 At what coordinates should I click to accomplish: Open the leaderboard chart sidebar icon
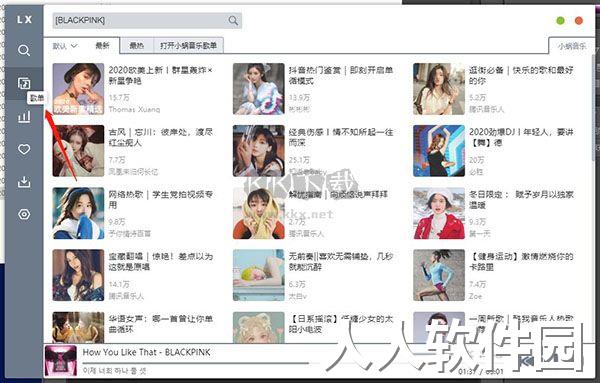[24, 116]
